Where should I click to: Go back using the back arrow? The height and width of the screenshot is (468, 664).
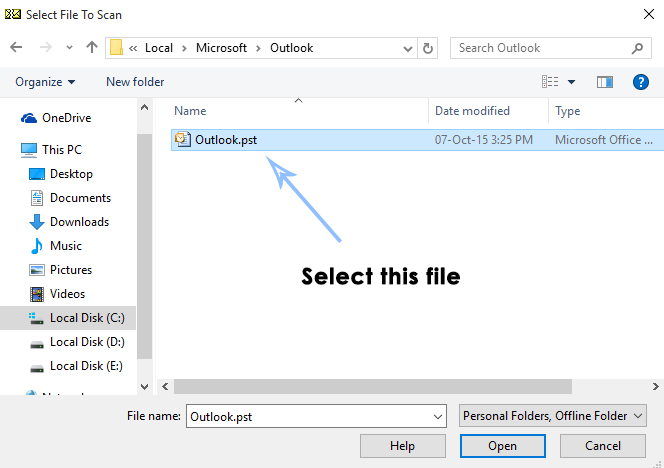16,47
